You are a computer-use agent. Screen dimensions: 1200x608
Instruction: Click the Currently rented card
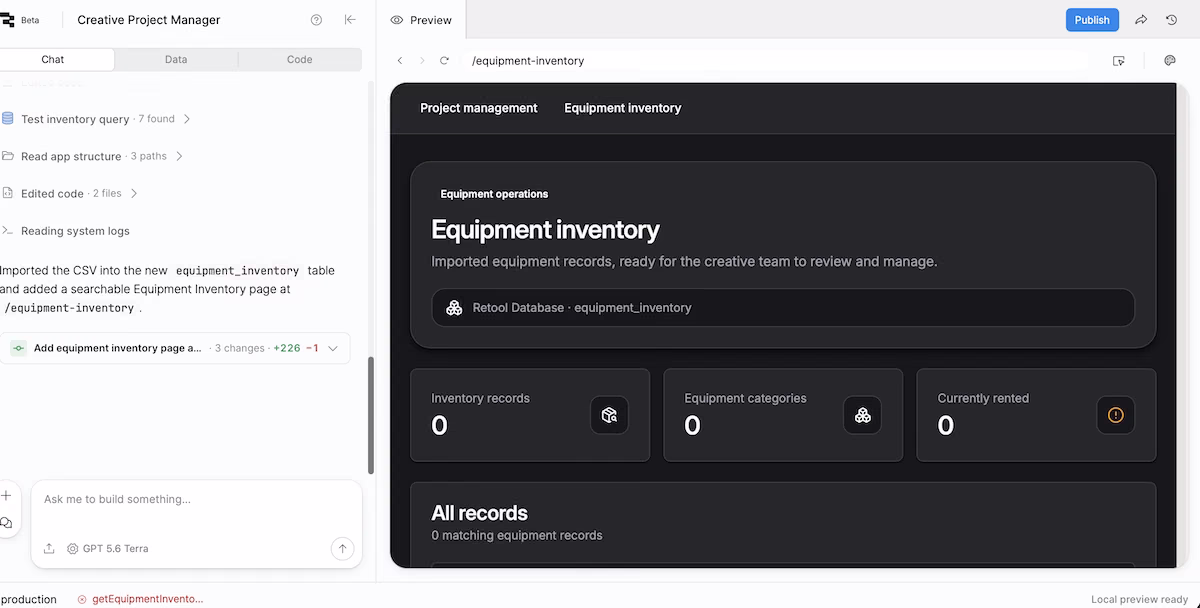click(x=1036, y=415)
